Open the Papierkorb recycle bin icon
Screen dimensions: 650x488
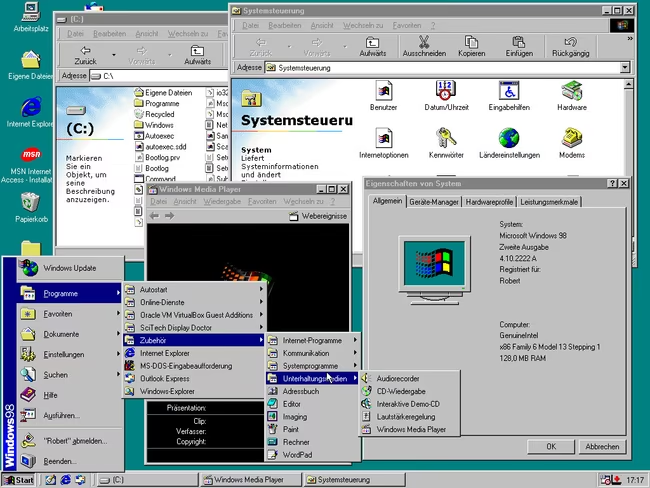[x=31, y=207]
